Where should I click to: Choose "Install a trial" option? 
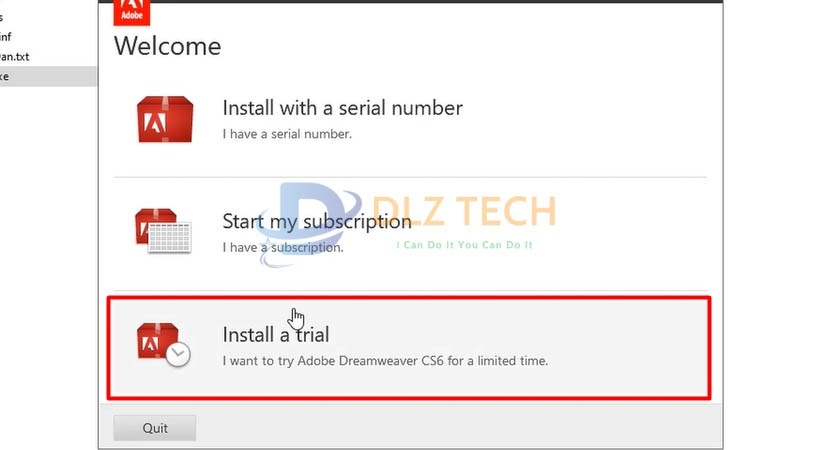pos(275,334)
